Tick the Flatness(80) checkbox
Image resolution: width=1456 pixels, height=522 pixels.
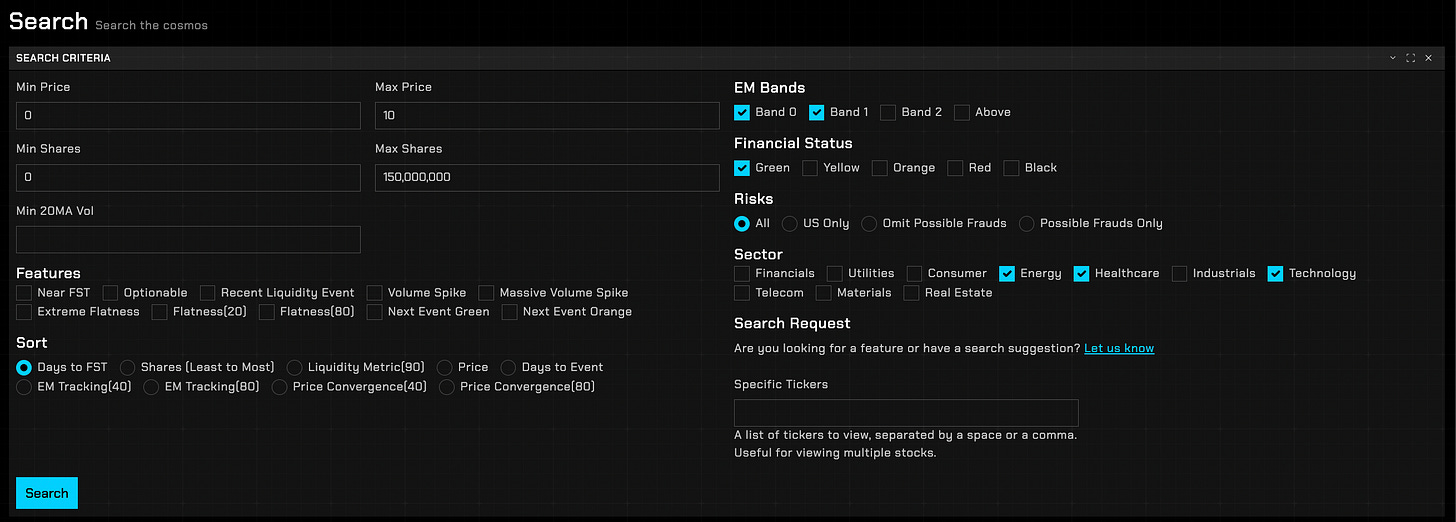[267, 312]
